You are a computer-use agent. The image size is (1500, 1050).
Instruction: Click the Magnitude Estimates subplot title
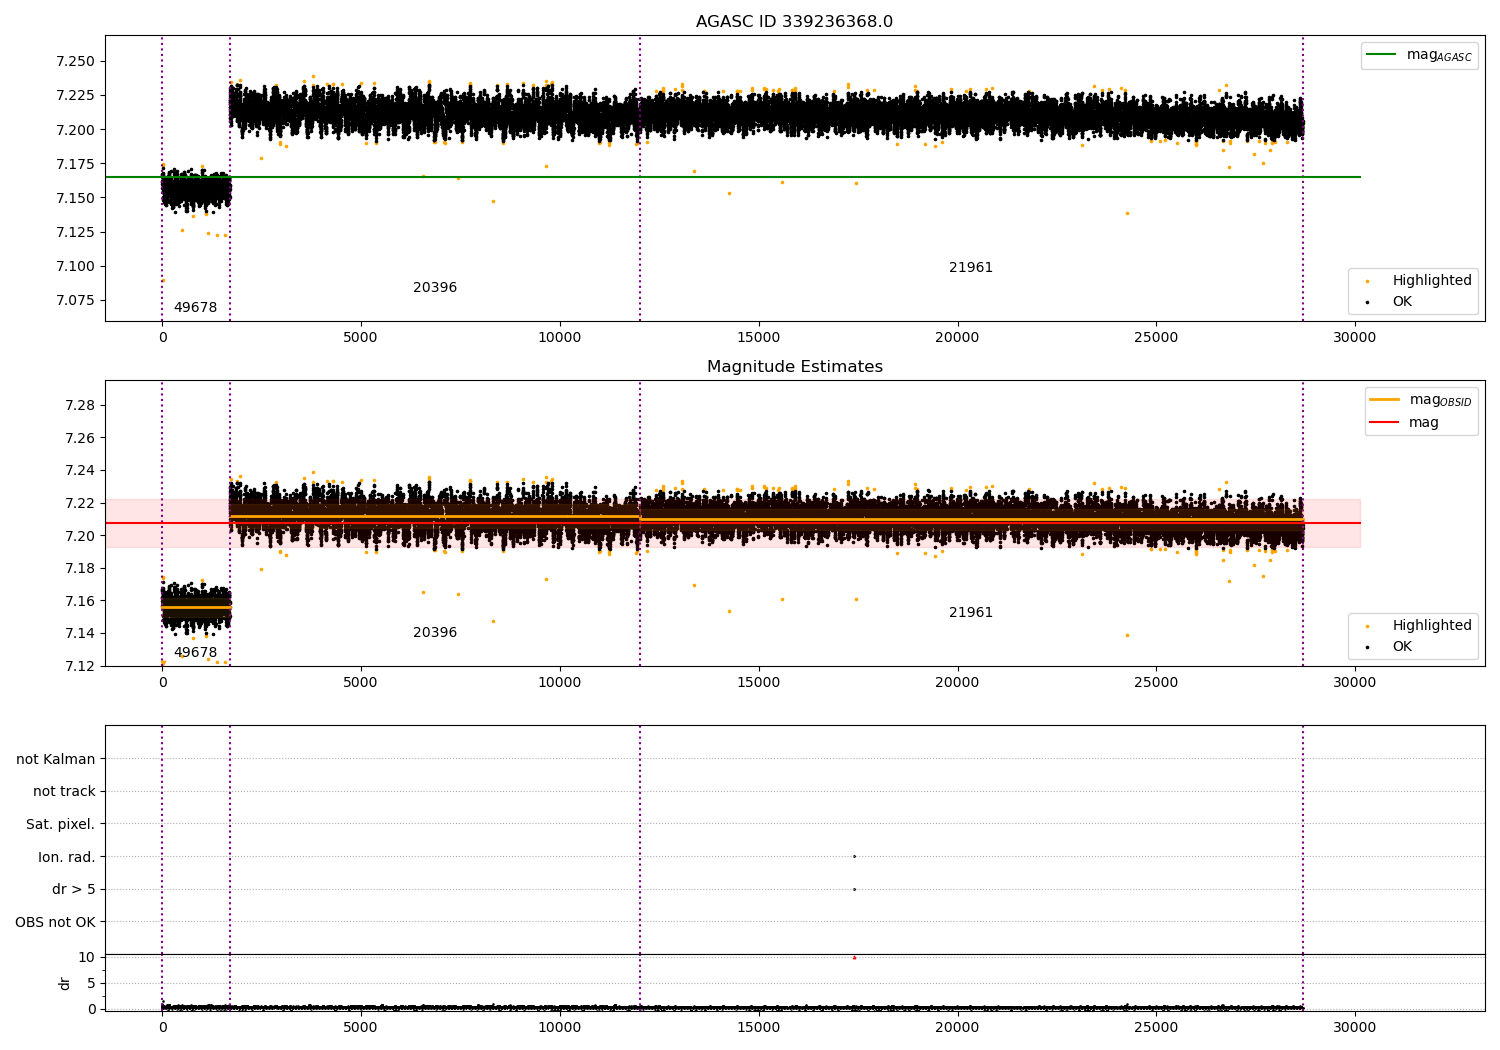point(794,366)
